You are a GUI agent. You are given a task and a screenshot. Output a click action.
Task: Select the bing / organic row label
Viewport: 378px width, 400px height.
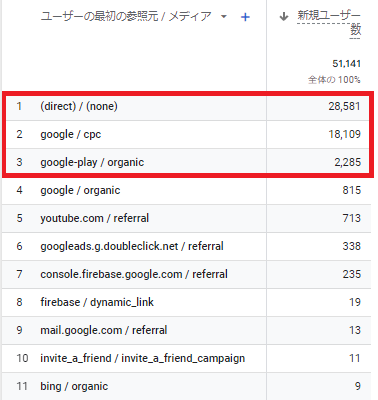(x=74, y=386)
